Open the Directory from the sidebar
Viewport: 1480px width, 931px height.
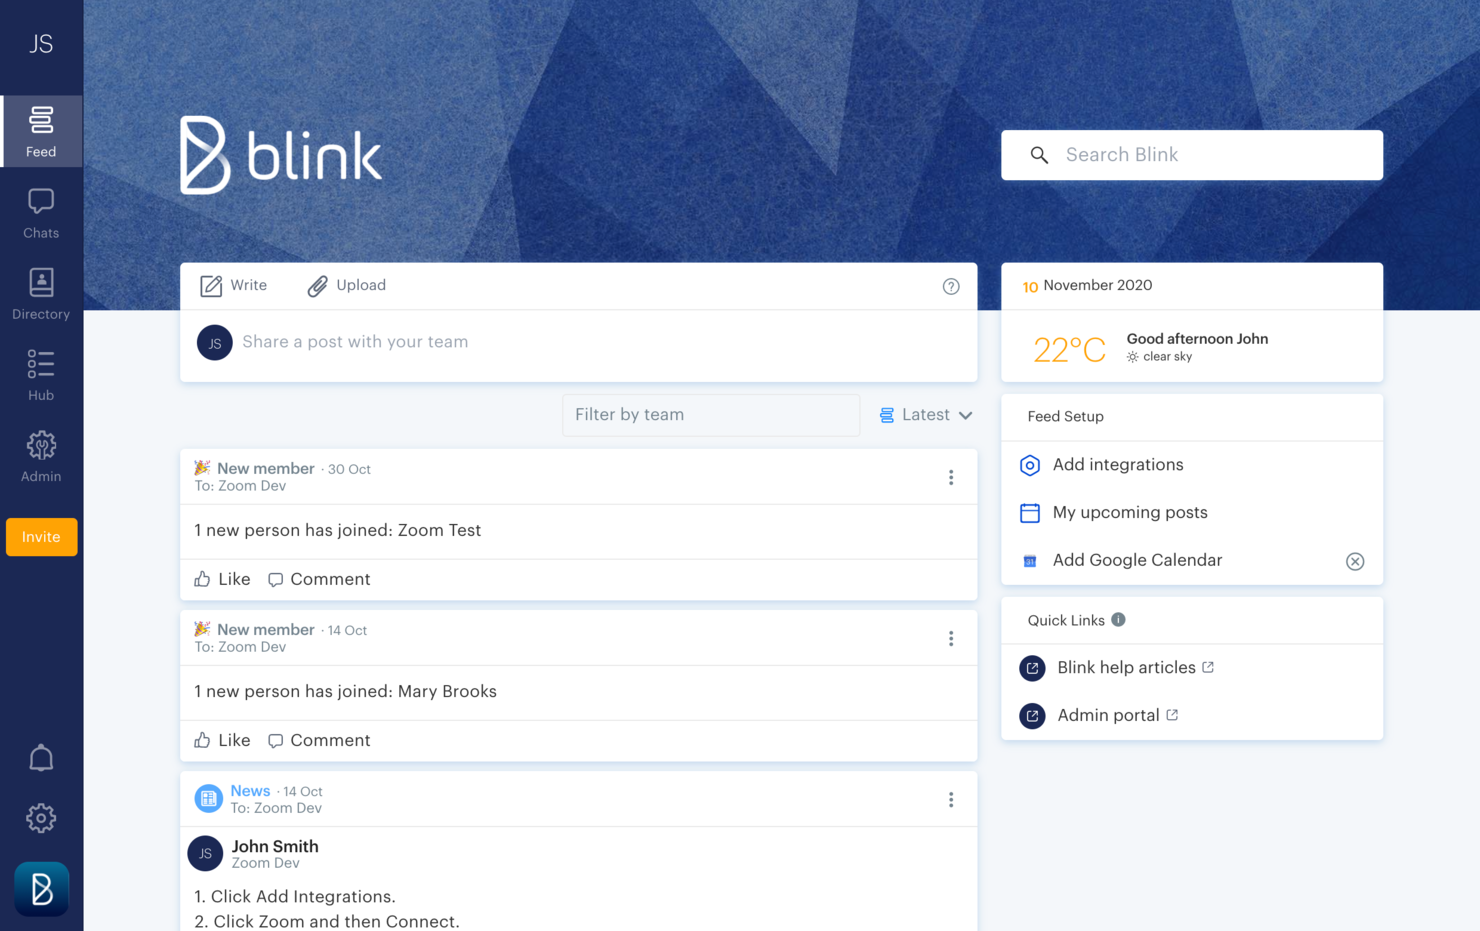[41, 294]
